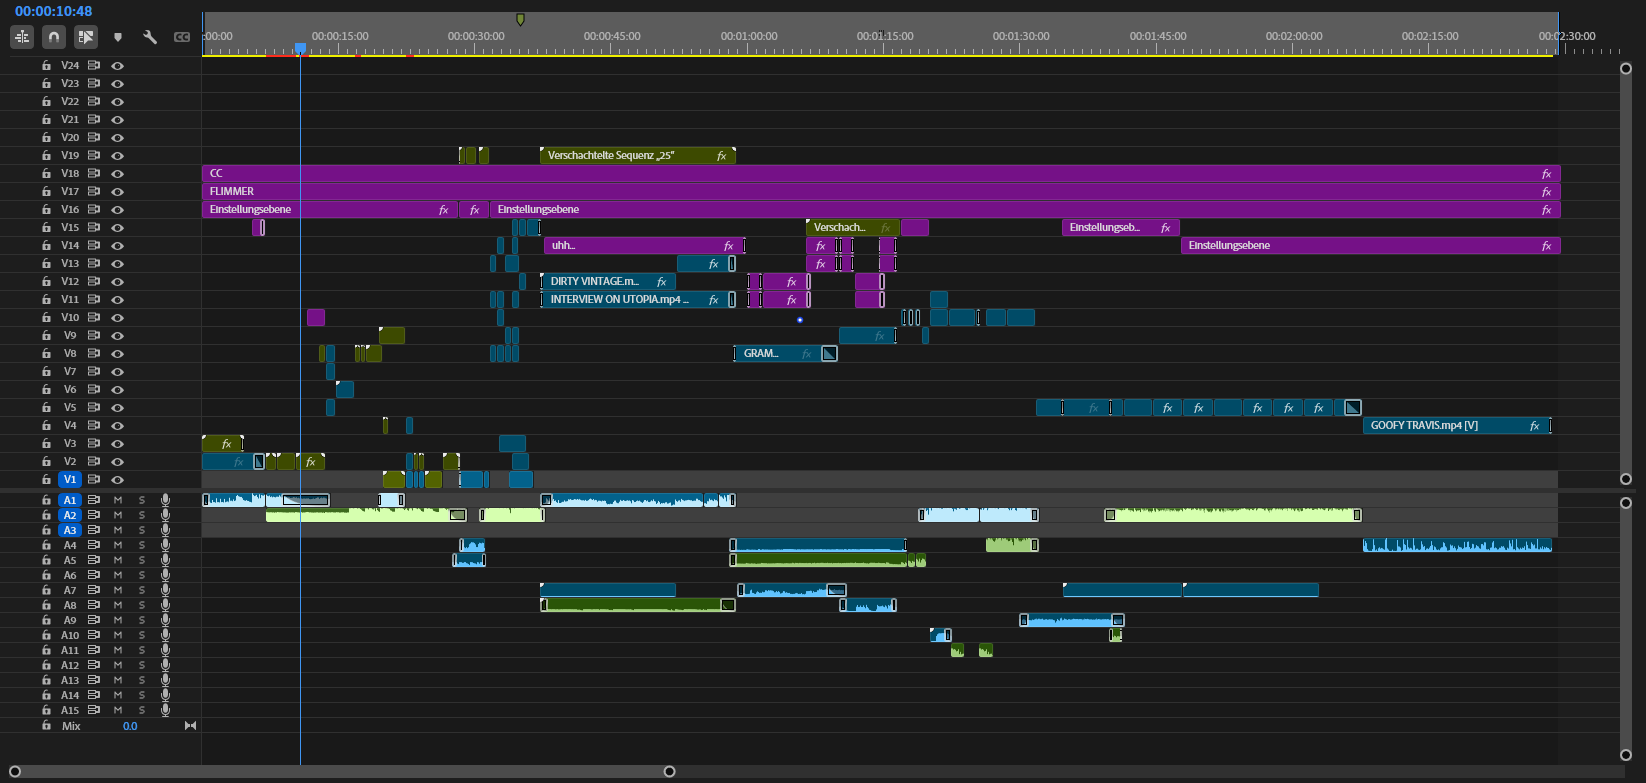Click the blue playhead handle on ruler

pyautogui.click(x=300, y=48)
